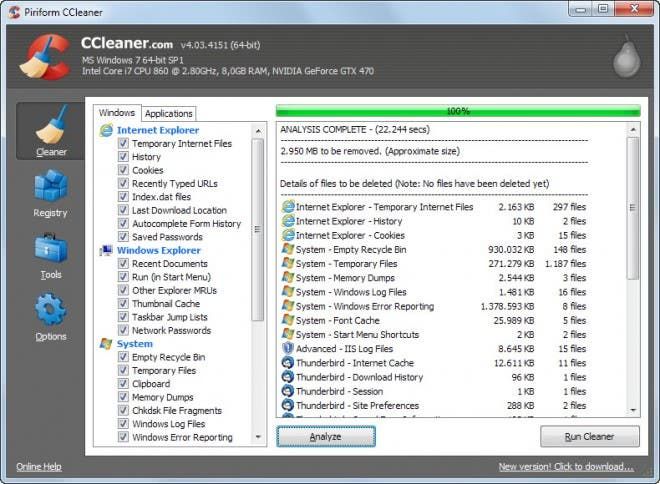Click options list scroll down arrow
The image size is (660, 484).
pyautogui.click(x=258, y=437)
